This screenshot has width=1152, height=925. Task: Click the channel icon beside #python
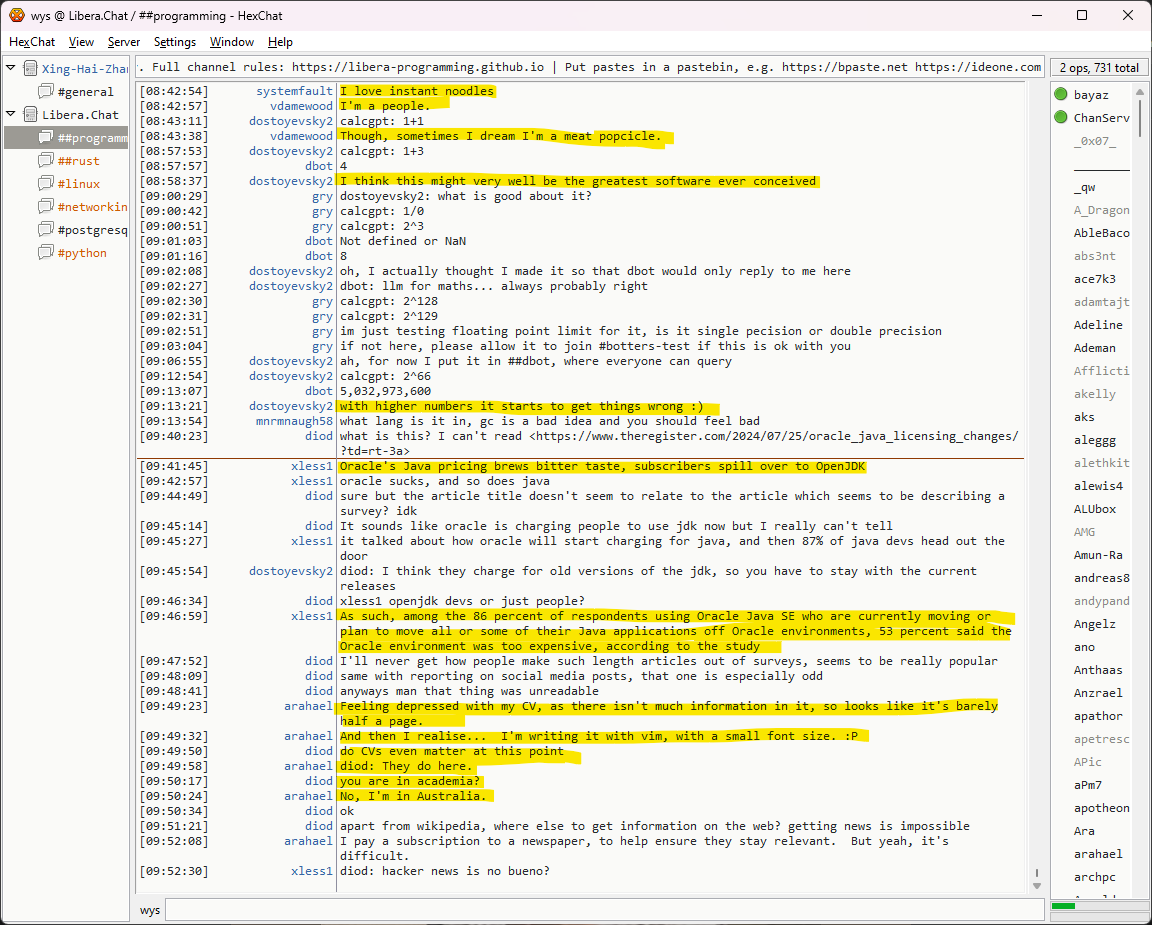point(46,253)
